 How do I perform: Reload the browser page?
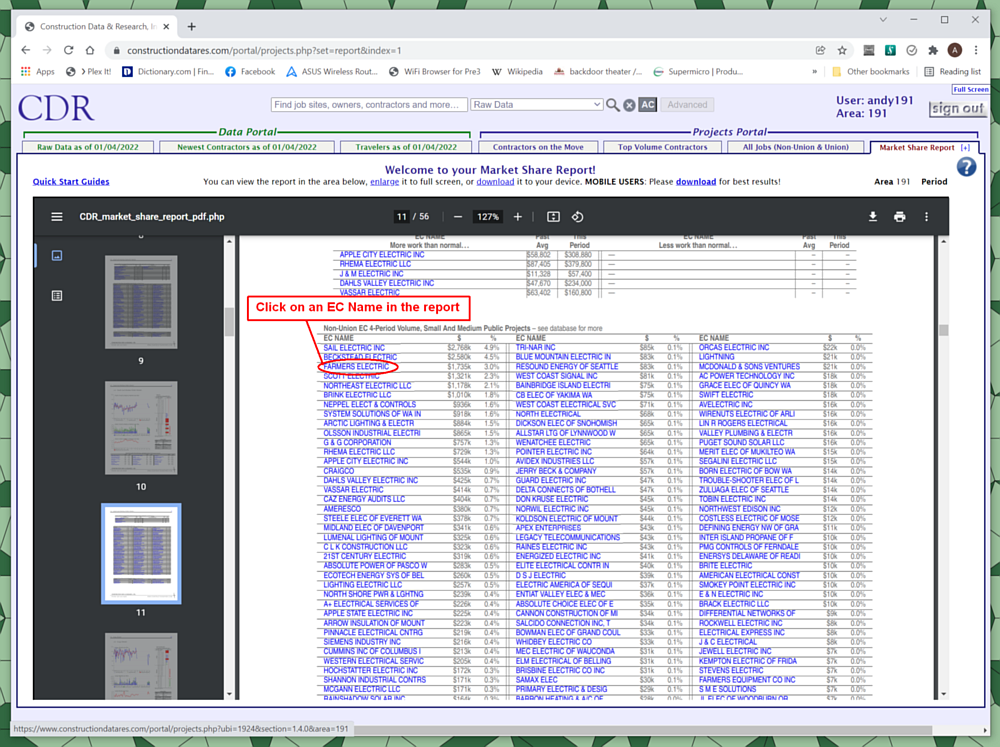[68, 50]
